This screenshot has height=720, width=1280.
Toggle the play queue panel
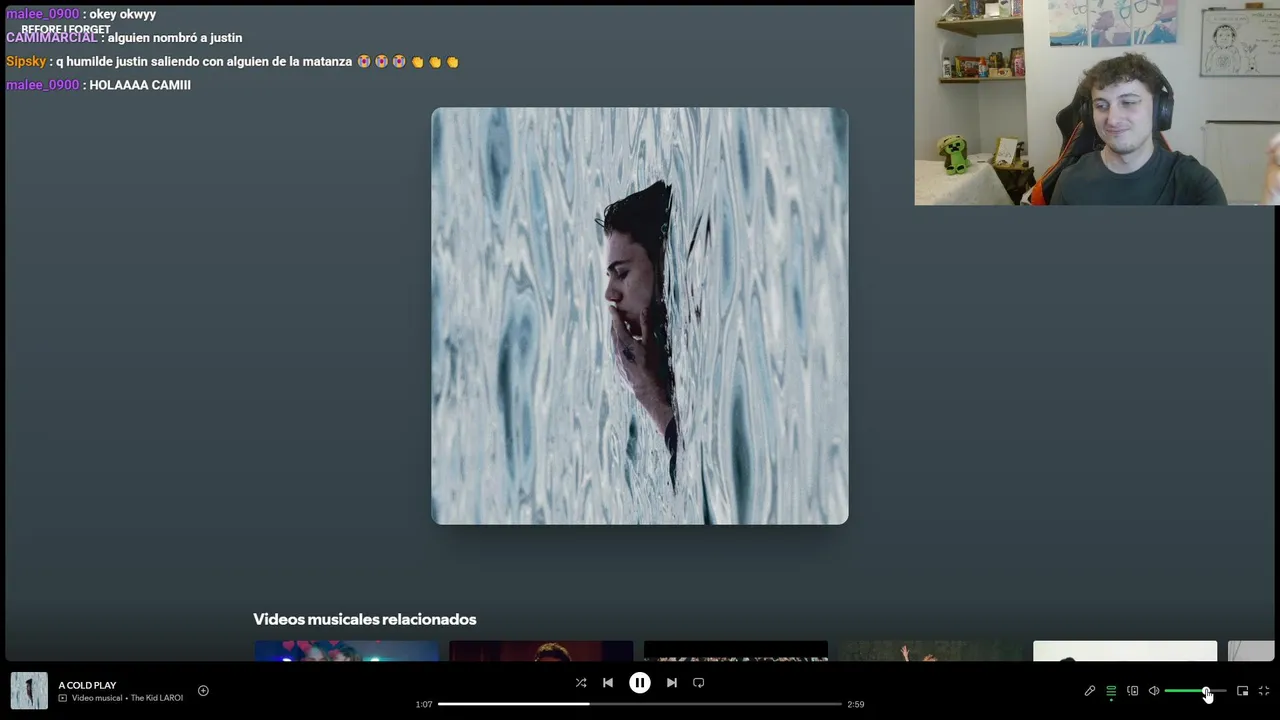pyautogui.click(x=1111, y=691)
